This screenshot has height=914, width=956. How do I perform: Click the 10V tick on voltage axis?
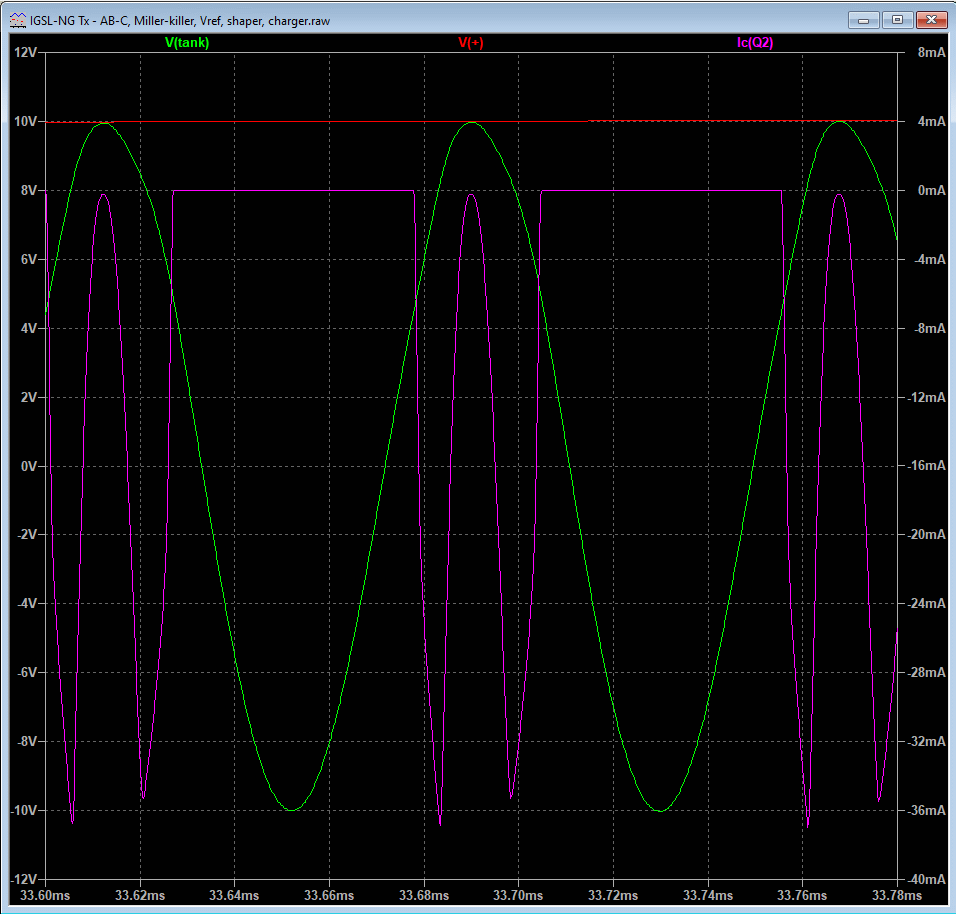coord(25,121)
